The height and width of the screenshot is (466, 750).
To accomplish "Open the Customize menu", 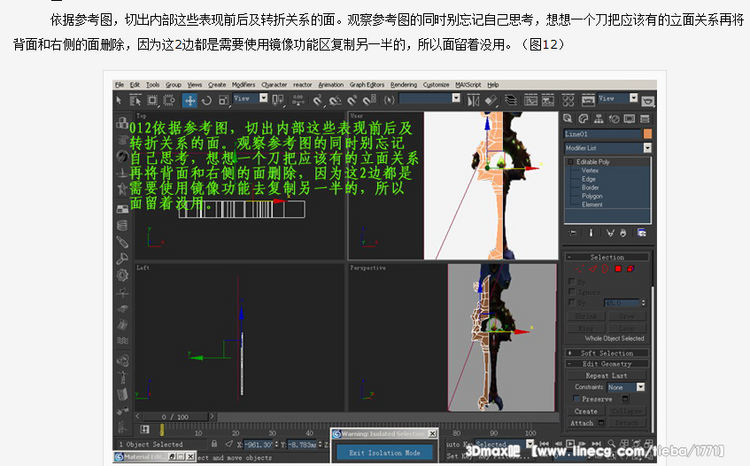I will tap(436, 85).
